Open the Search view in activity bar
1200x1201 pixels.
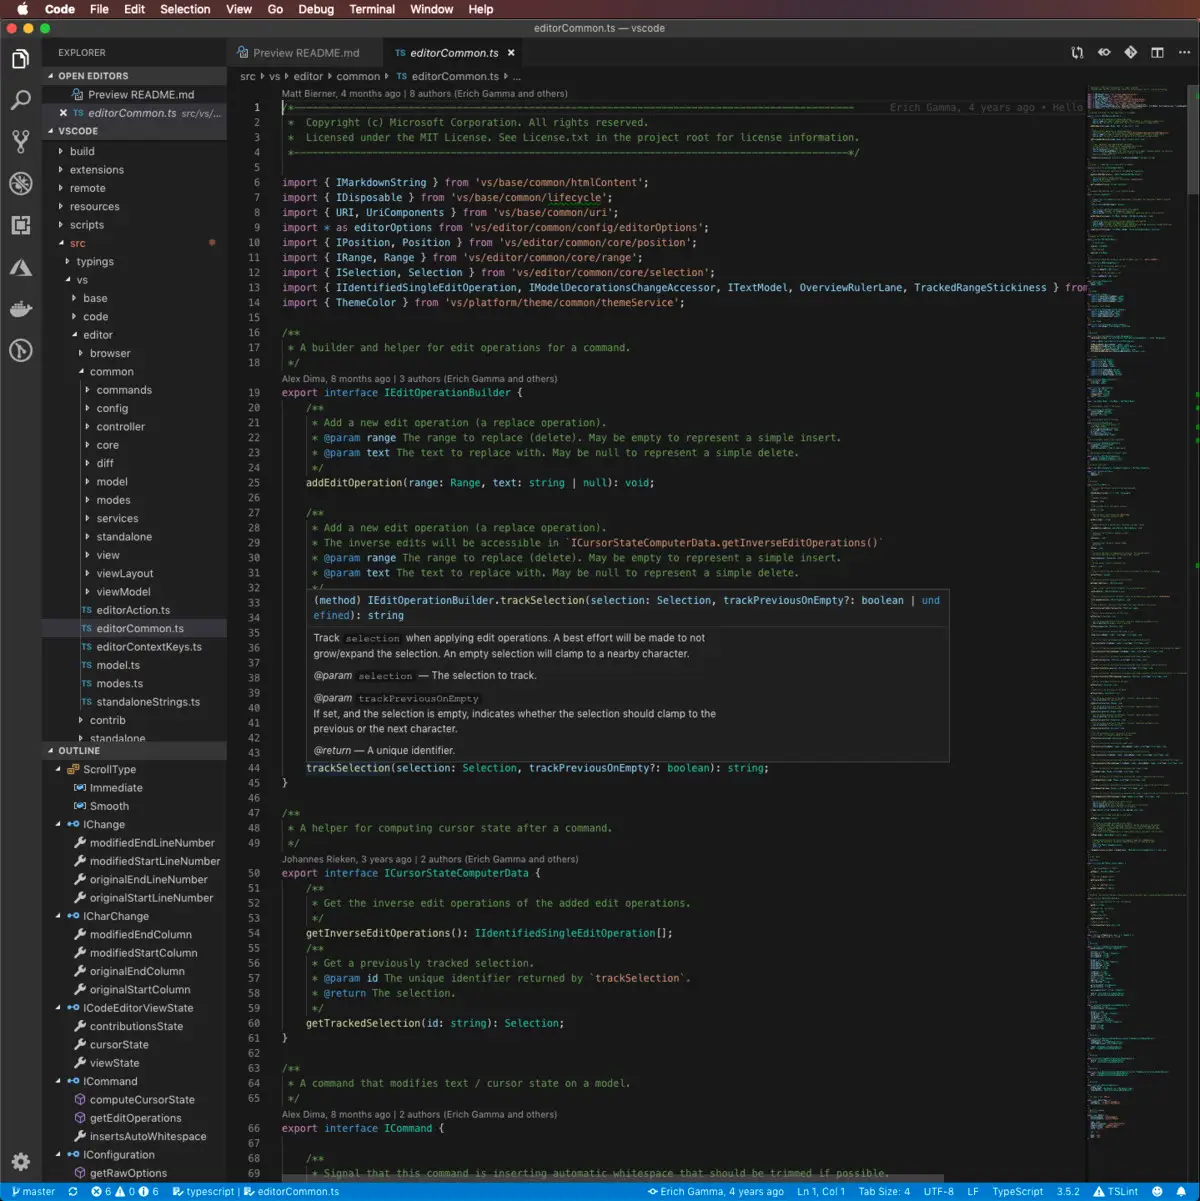pyautogui.click(x=20, y=100)
